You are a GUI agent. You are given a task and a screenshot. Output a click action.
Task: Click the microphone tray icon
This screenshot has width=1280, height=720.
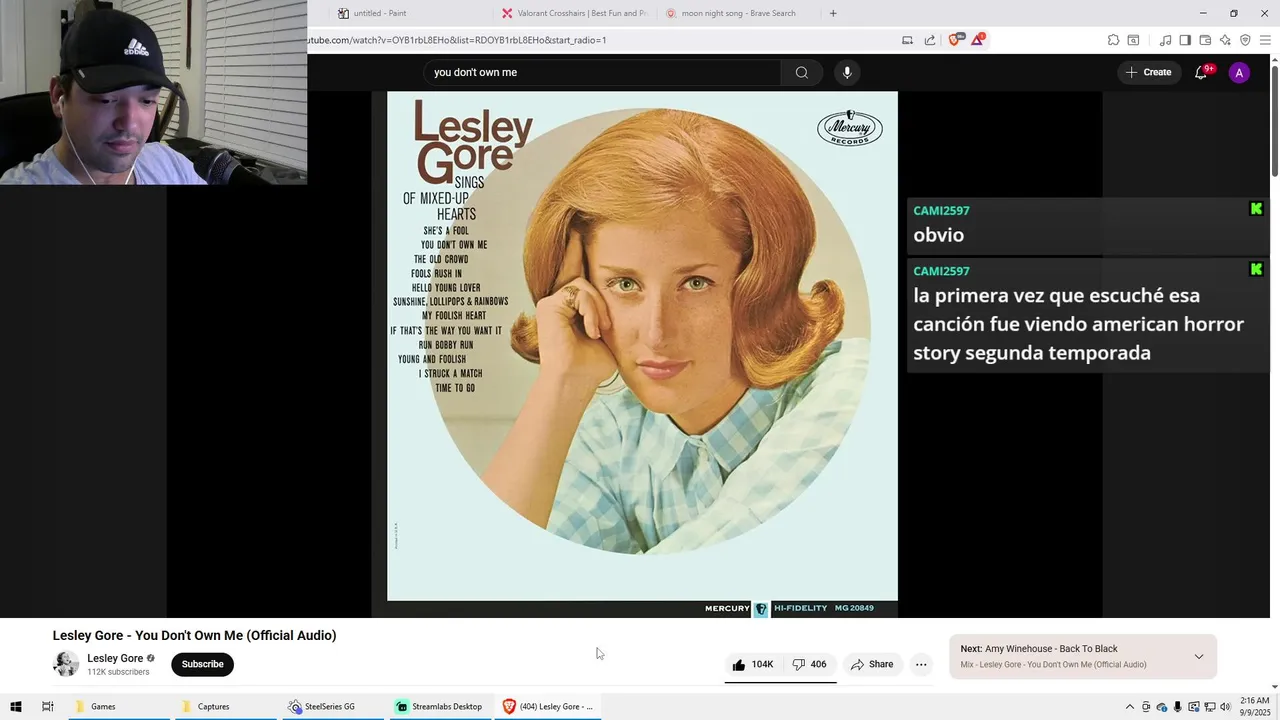click(x=1177, y=707)
